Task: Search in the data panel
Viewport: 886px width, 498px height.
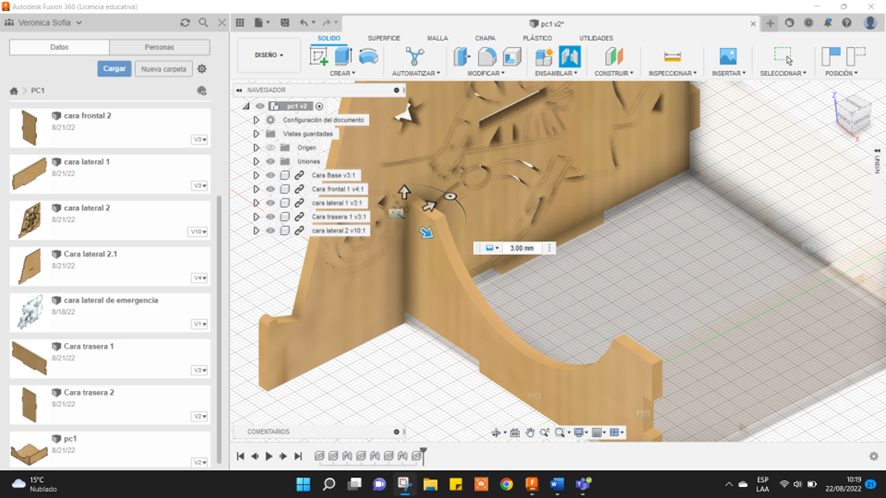Action: pos(203,23)
